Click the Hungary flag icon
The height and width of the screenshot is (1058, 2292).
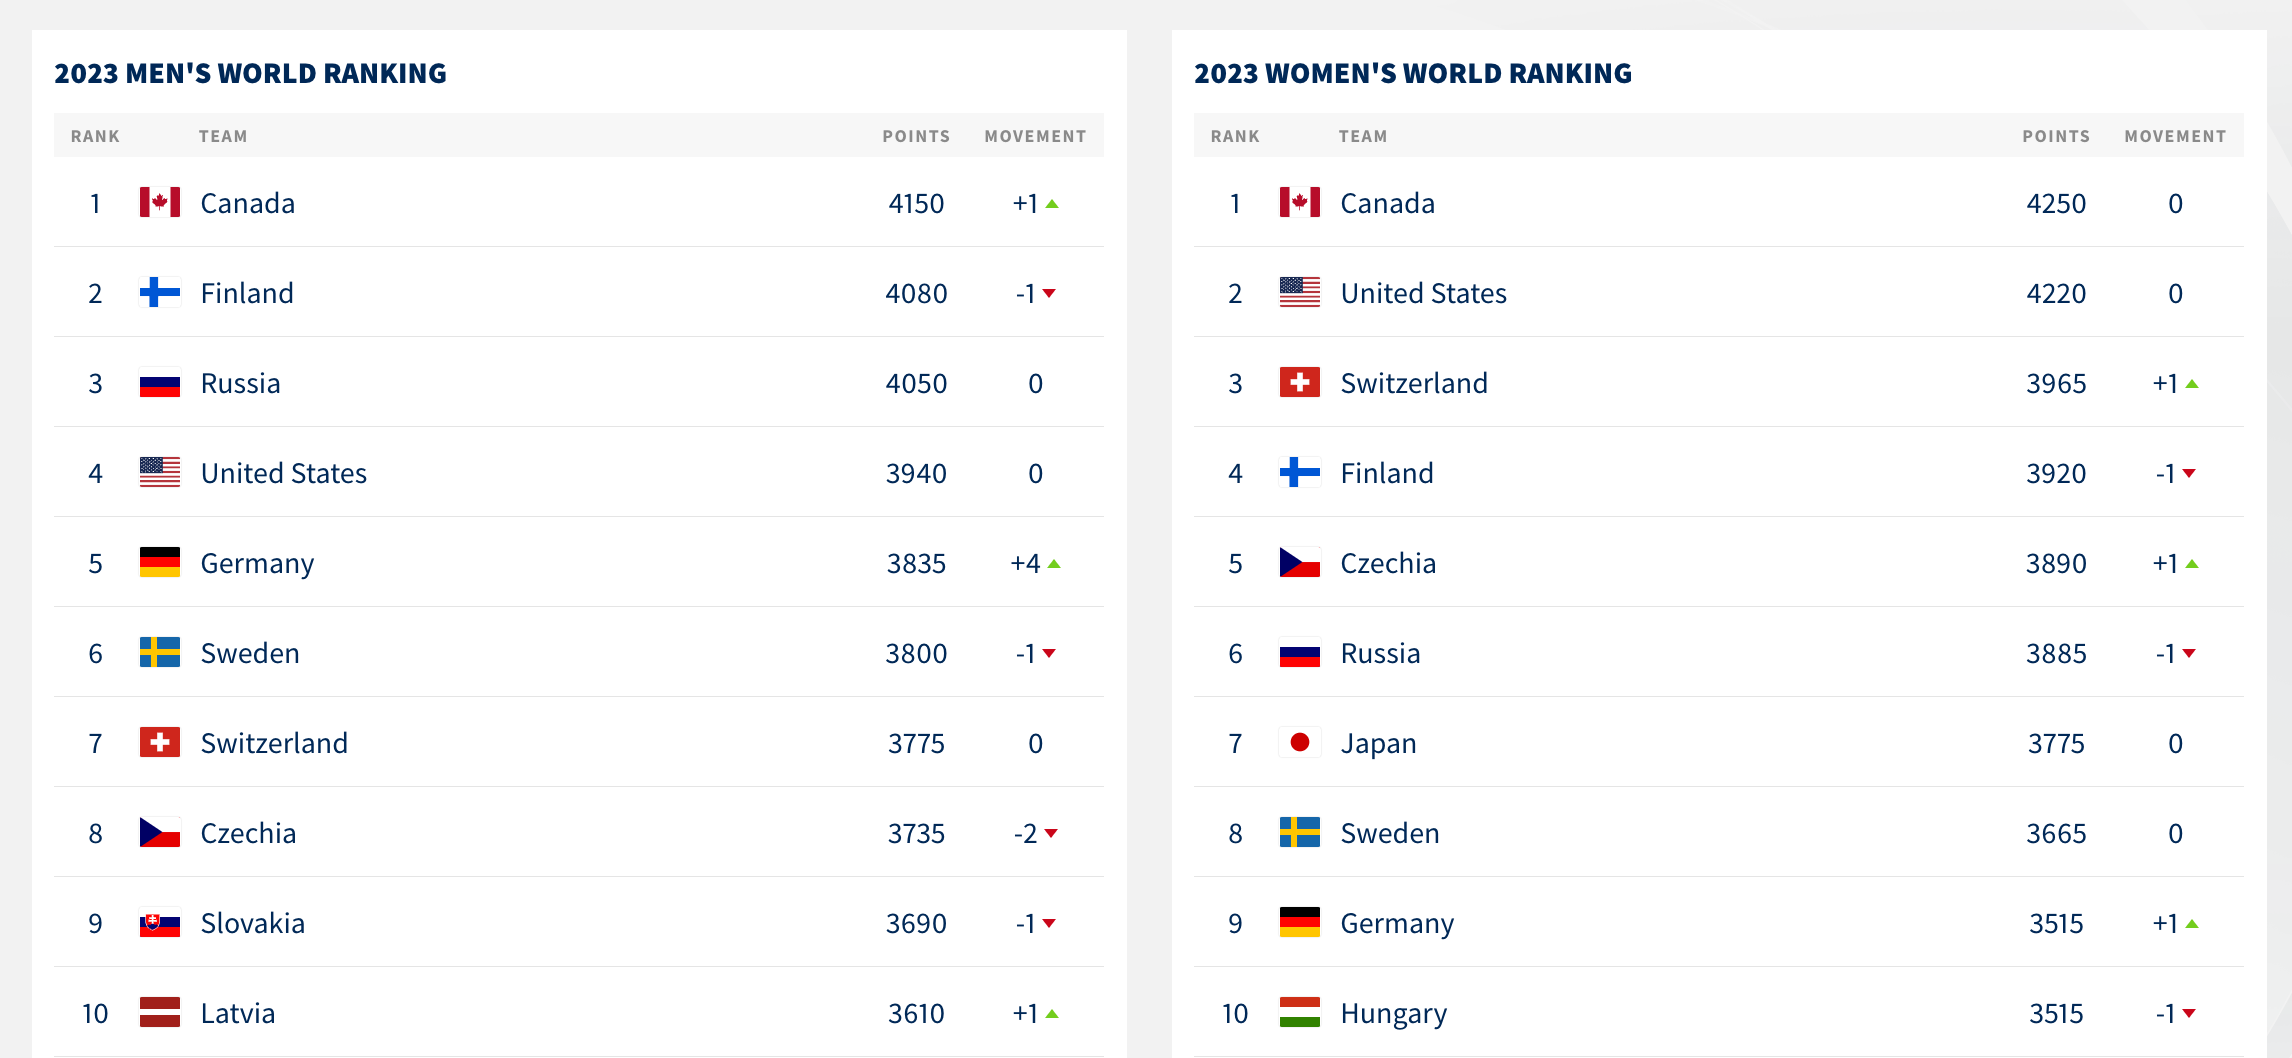click(1300, 1012)
